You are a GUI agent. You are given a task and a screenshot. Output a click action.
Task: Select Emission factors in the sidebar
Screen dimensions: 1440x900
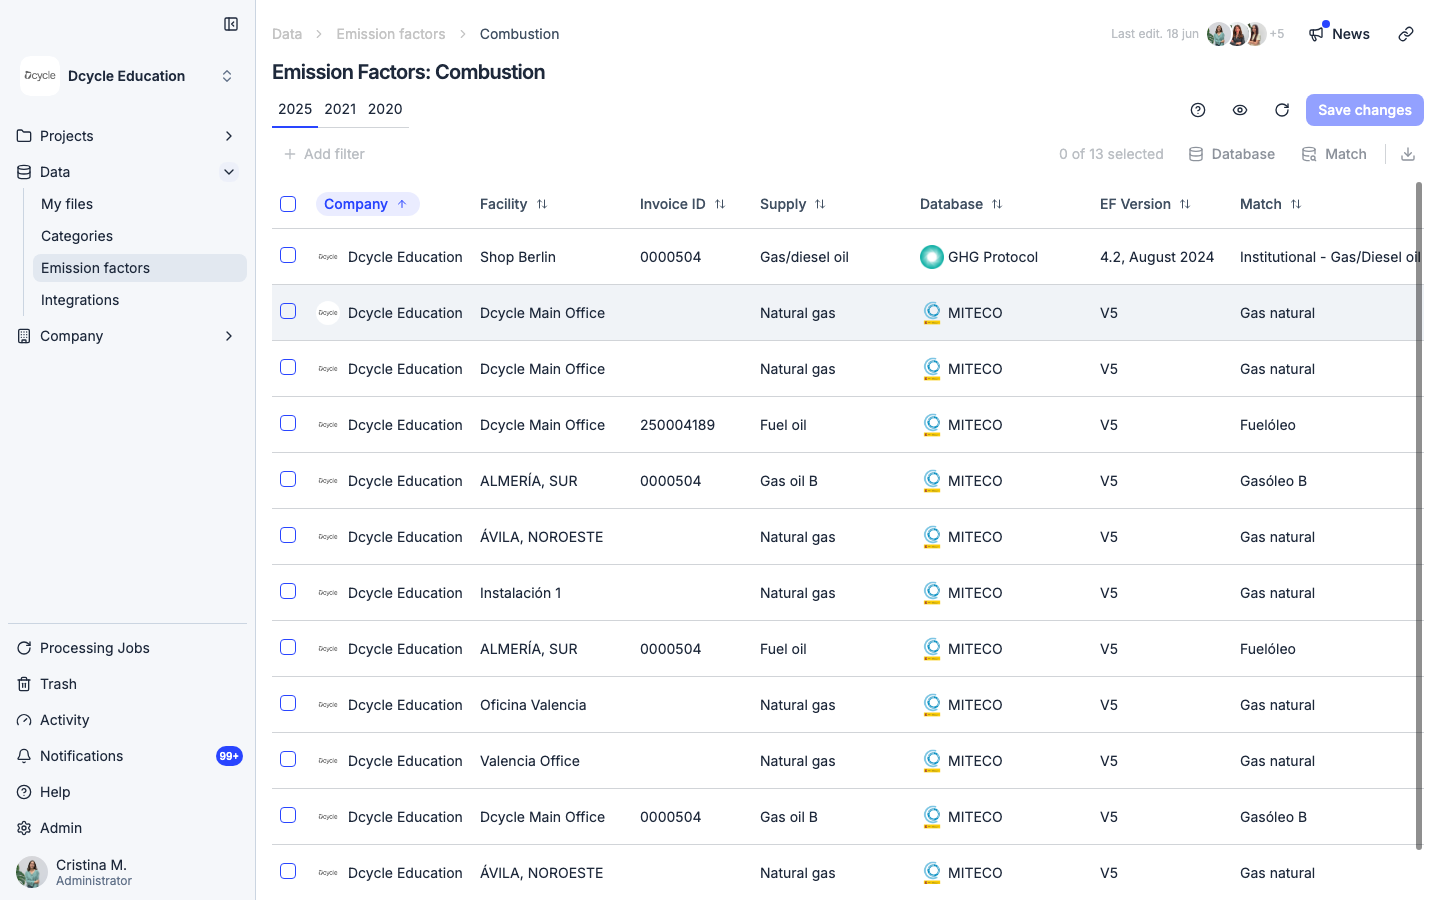click(140, 268)
